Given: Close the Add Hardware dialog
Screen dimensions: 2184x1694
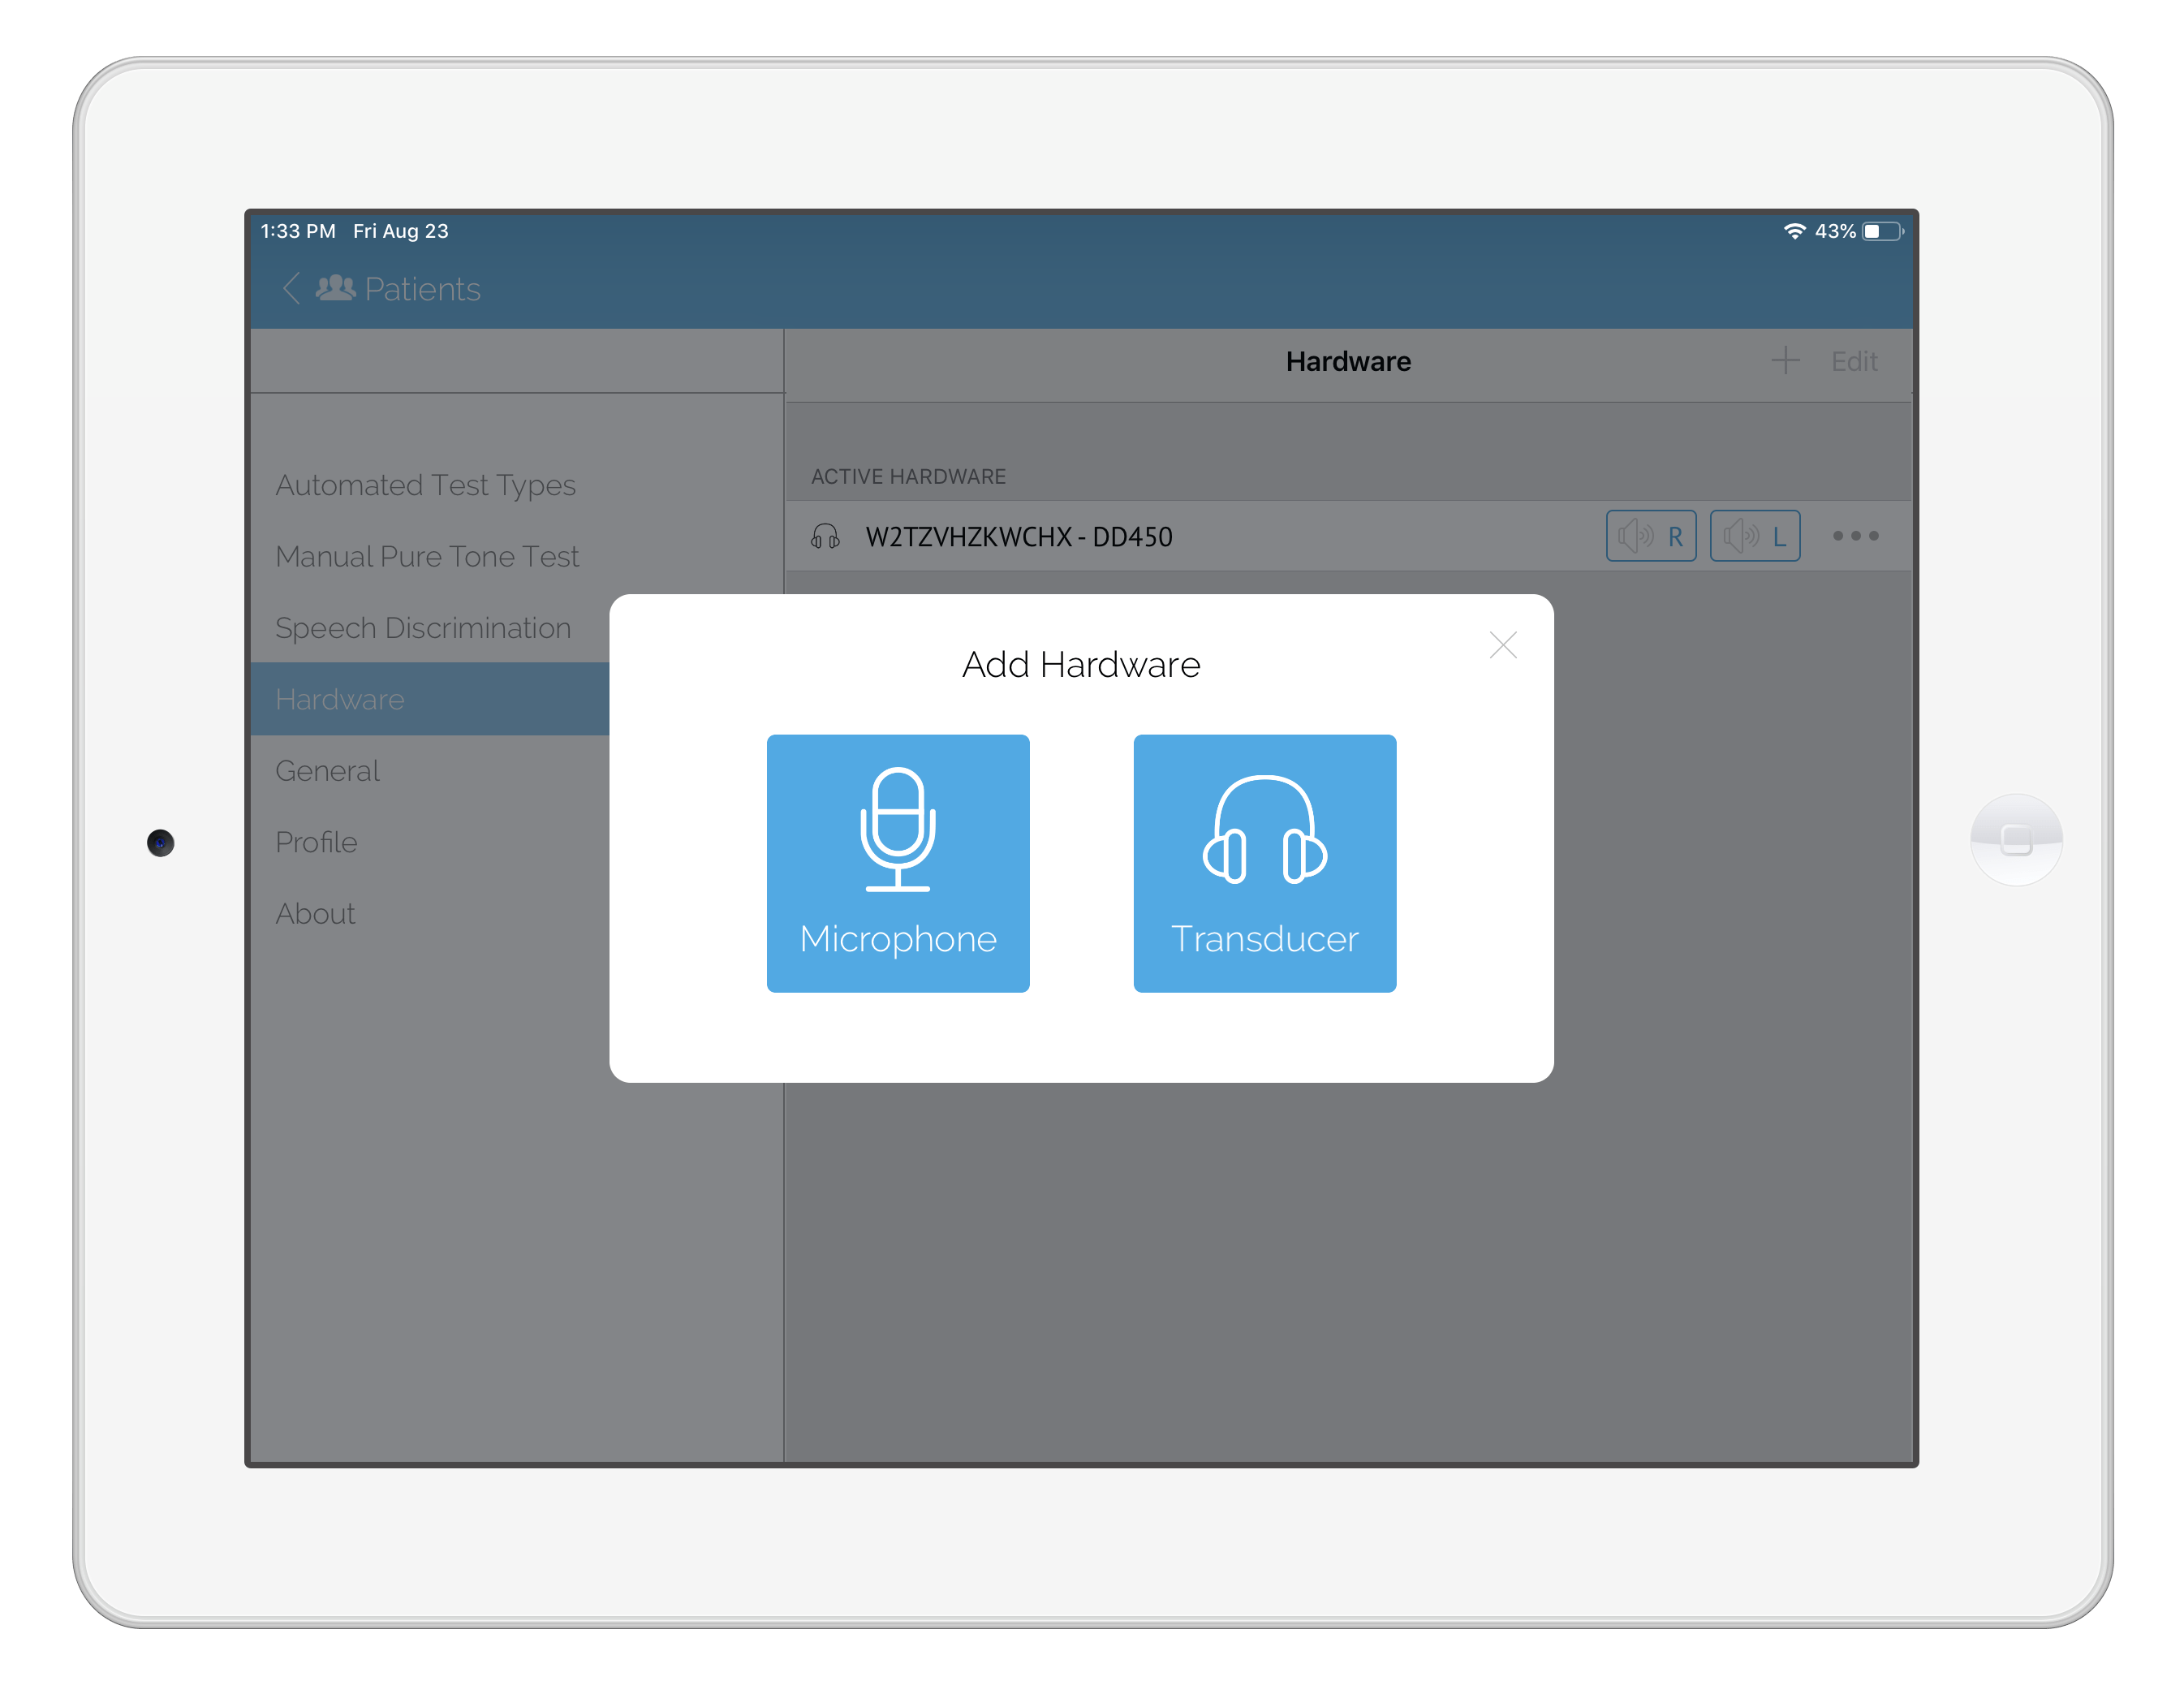Looking at the screenshot, I should (x=1502, y=645).
